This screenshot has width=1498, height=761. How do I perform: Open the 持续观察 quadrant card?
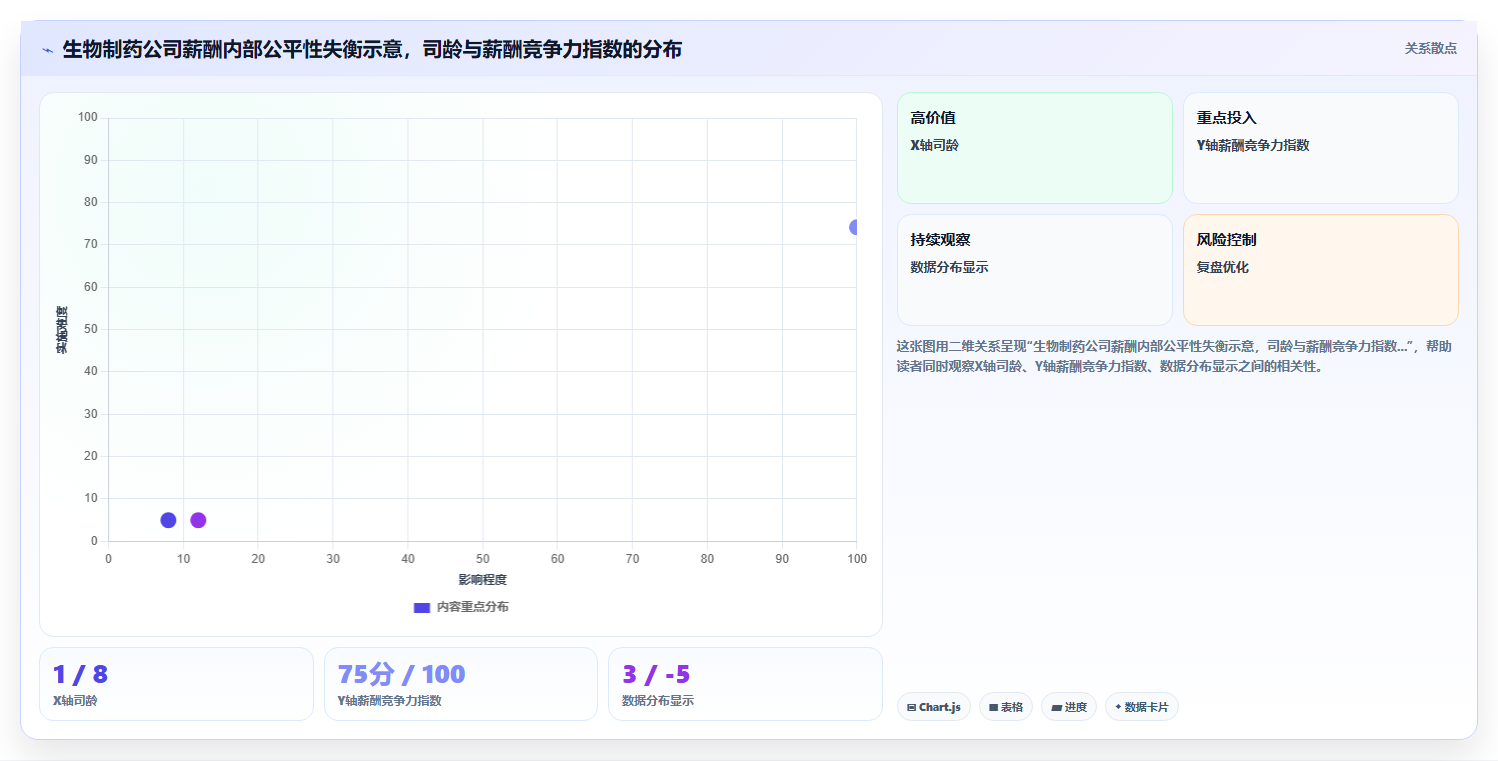(1034, 270)
